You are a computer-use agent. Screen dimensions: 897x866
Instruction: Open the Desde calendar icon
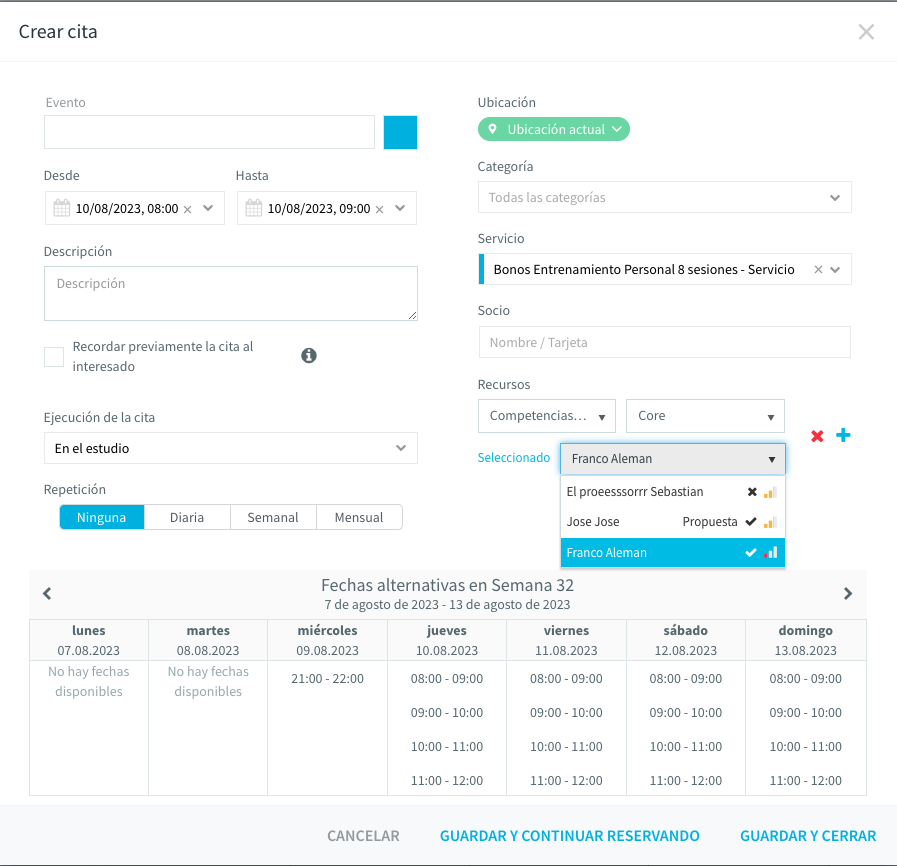[x=62, y=208]
